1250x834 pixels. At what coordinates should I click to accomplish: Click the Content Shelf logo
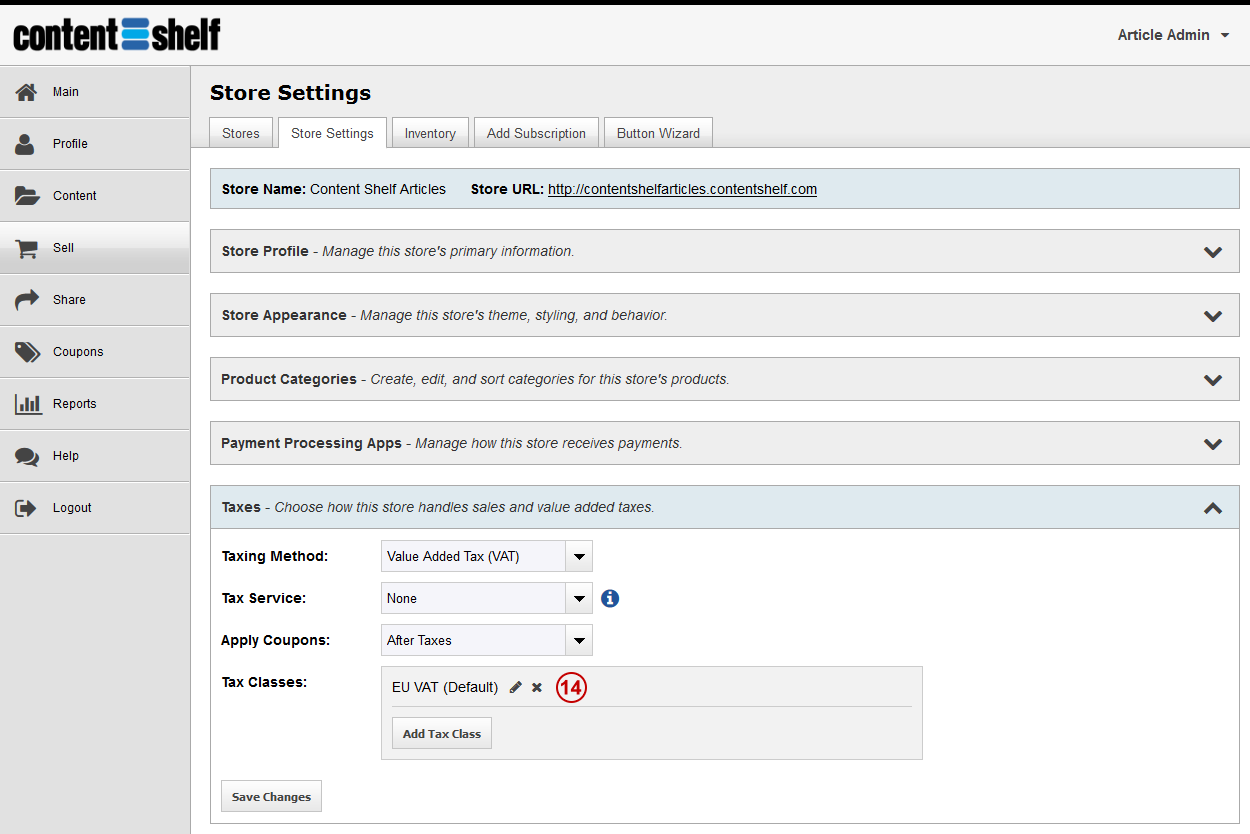point(117,34)
